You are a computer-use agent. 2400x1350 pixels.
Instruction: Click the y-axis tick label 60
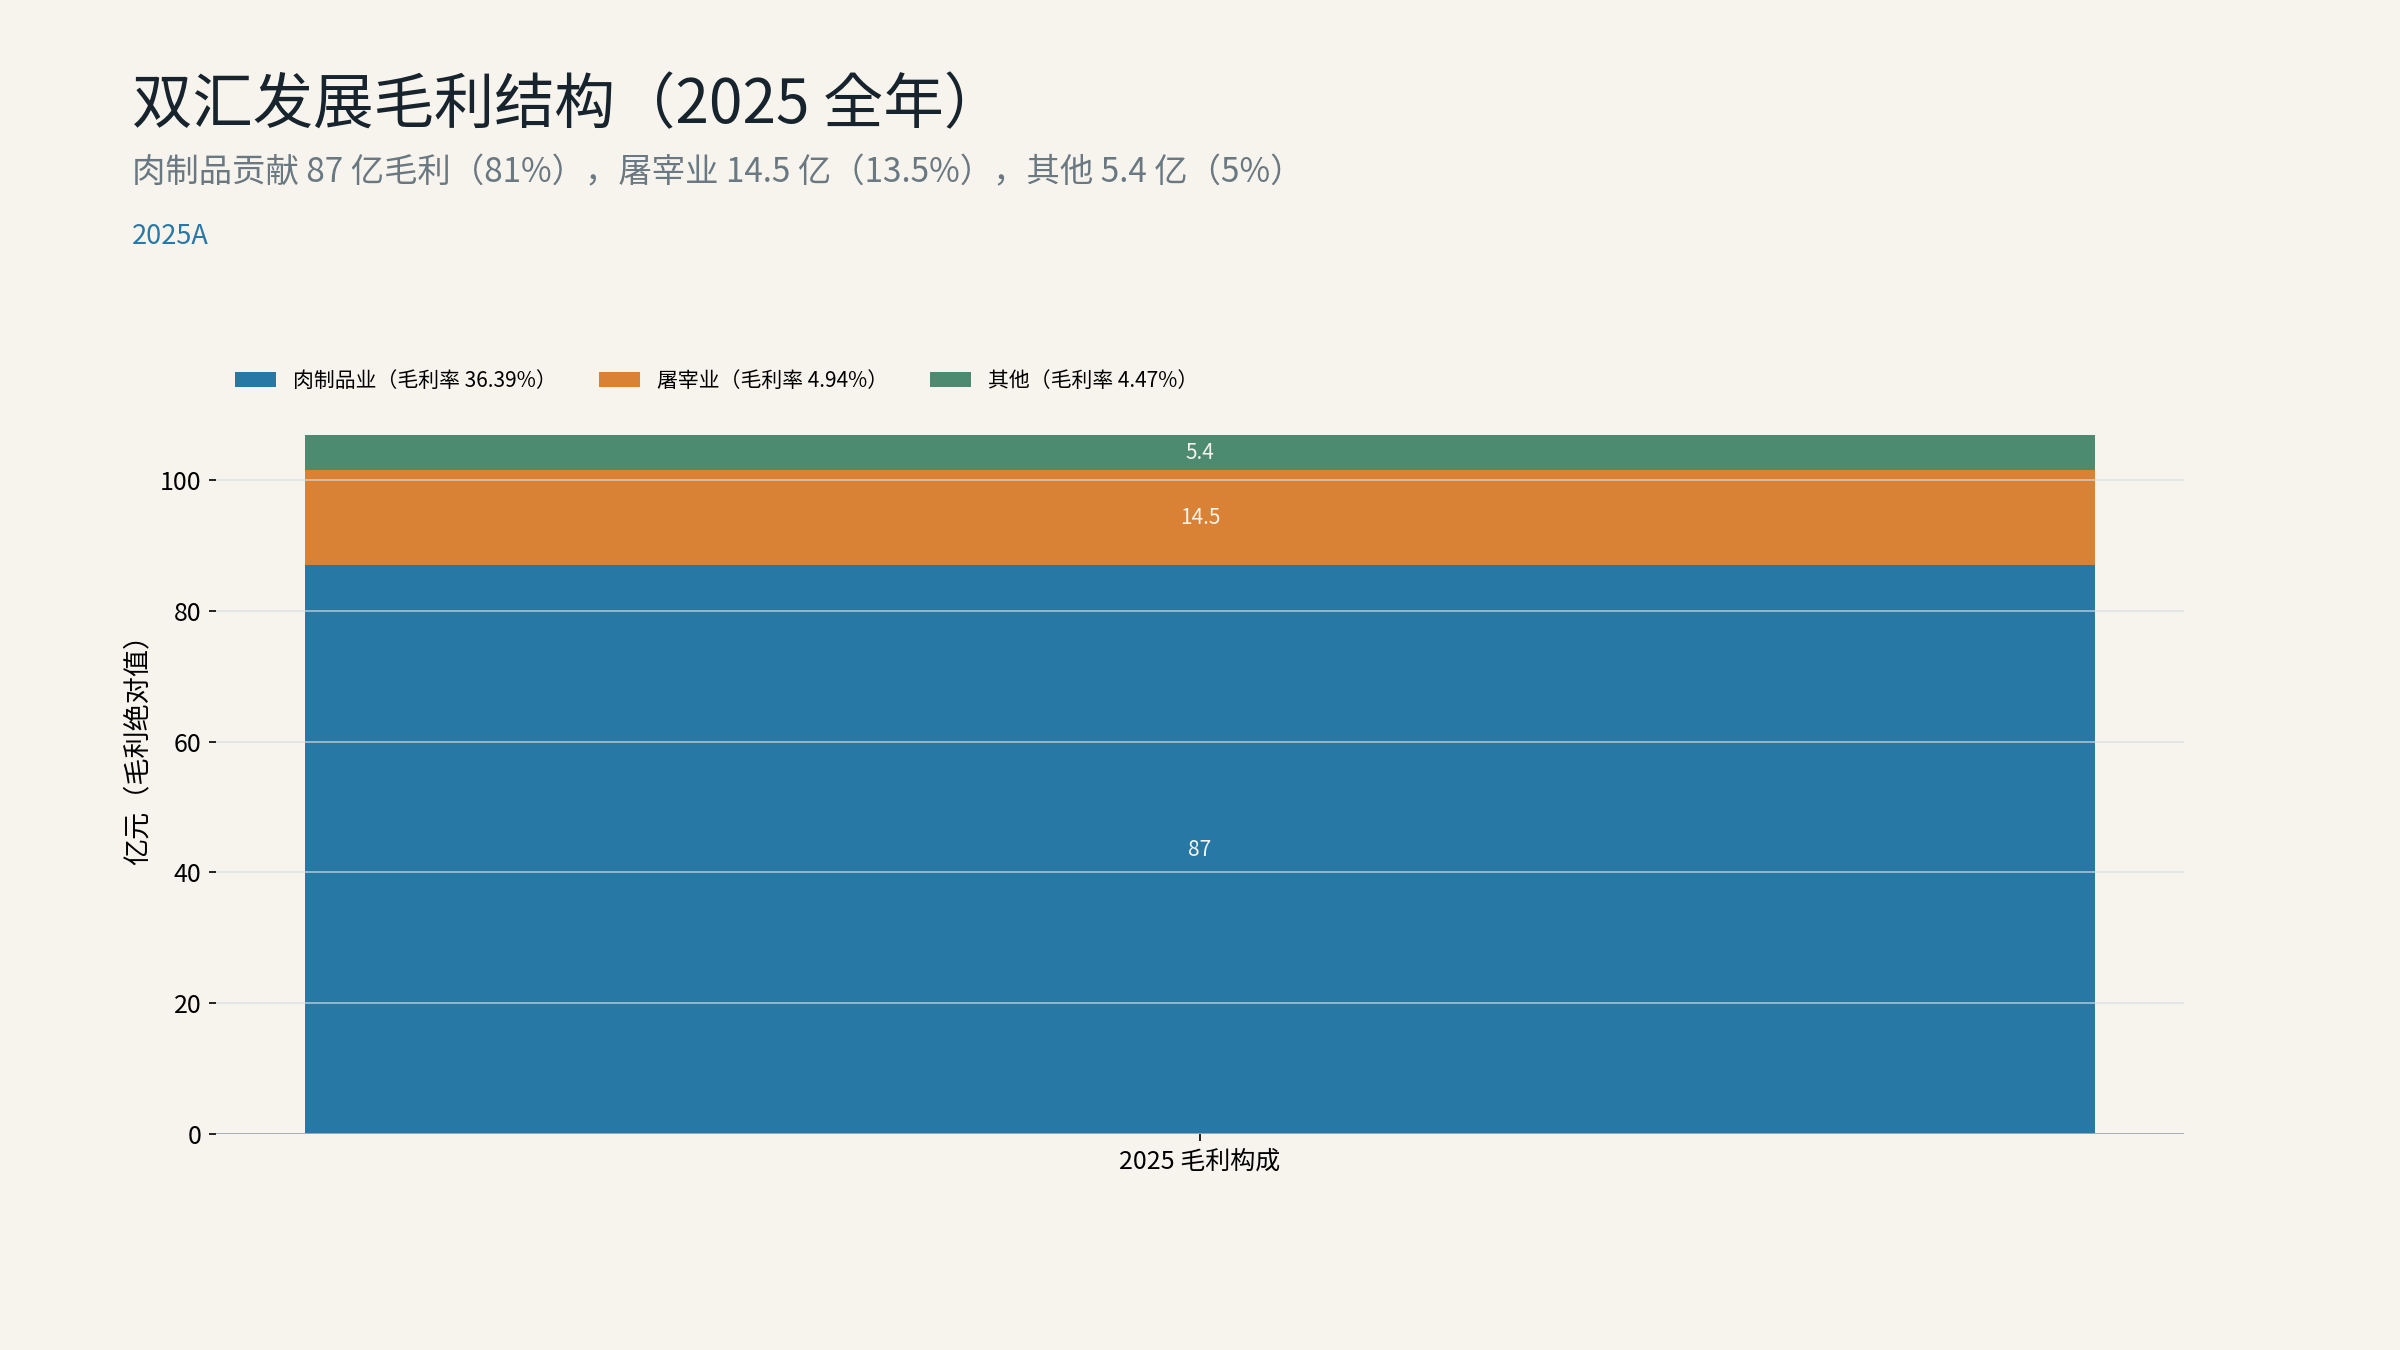[187, 743]
